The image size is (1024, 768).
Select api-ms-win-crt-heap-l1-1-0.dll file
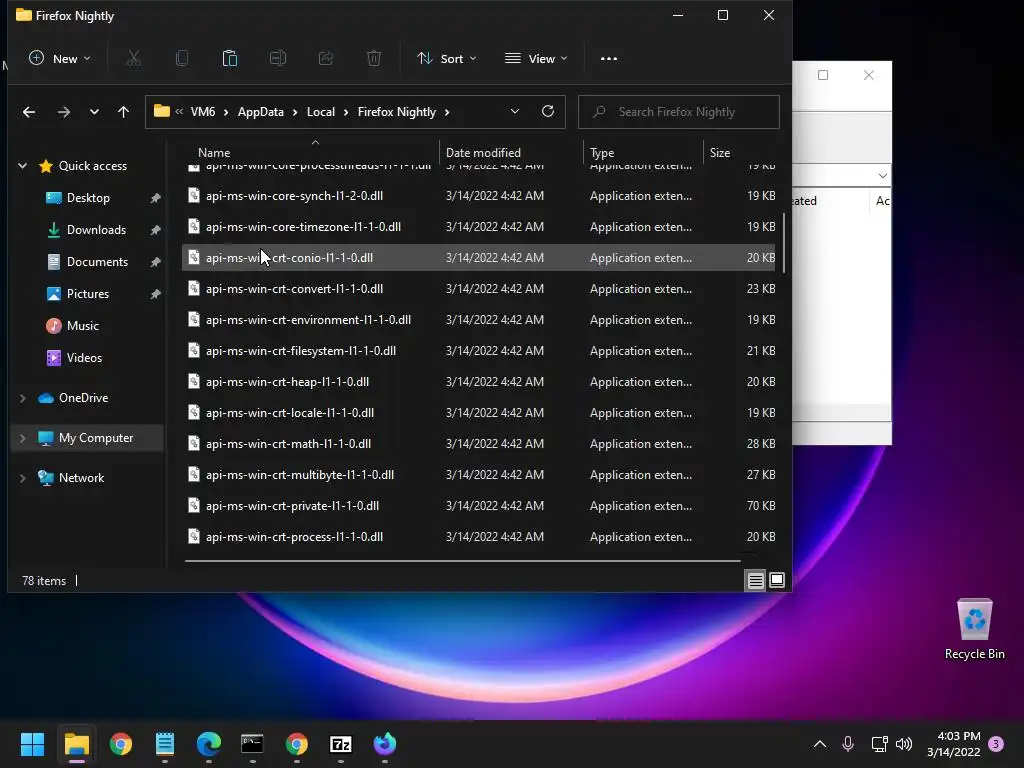478,381
